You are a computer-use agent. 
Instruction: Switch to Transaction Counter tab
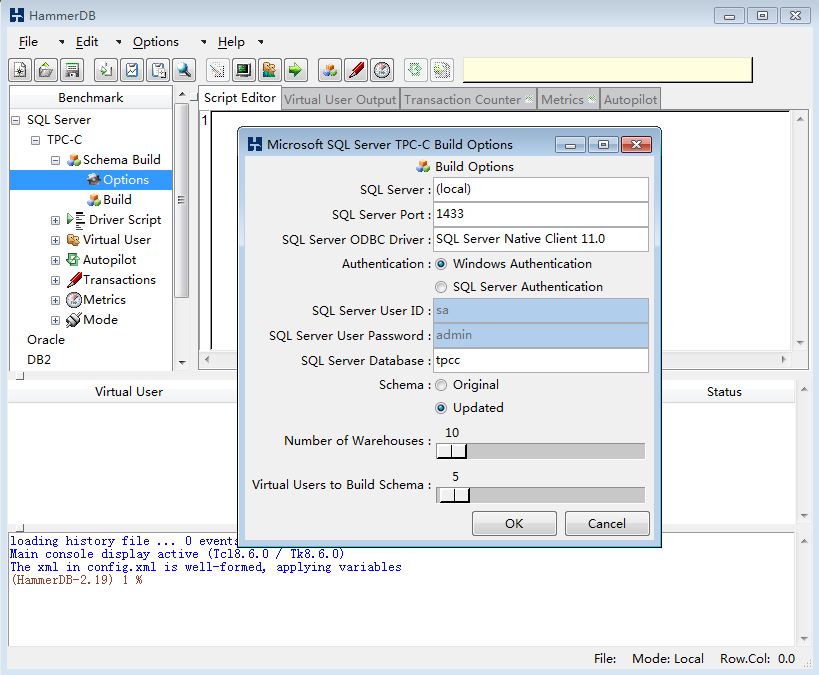pyautogui.click(x=468, y=99)
